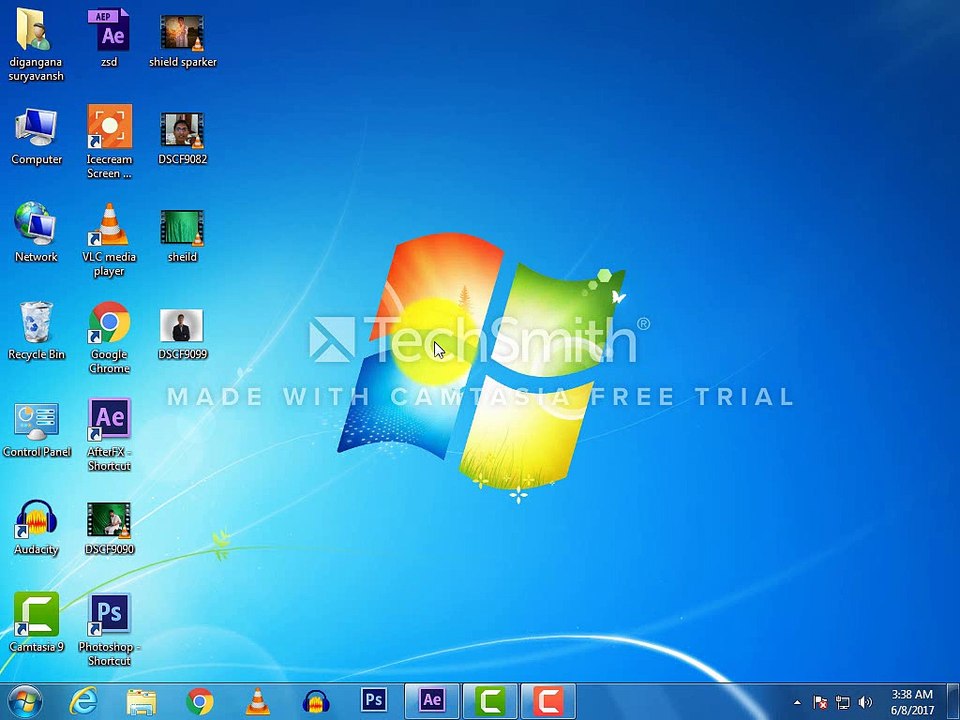Click Show desktop strip at taskbar end
The height and width of the screenshot is (720, 960).
(x=954, y=702)
